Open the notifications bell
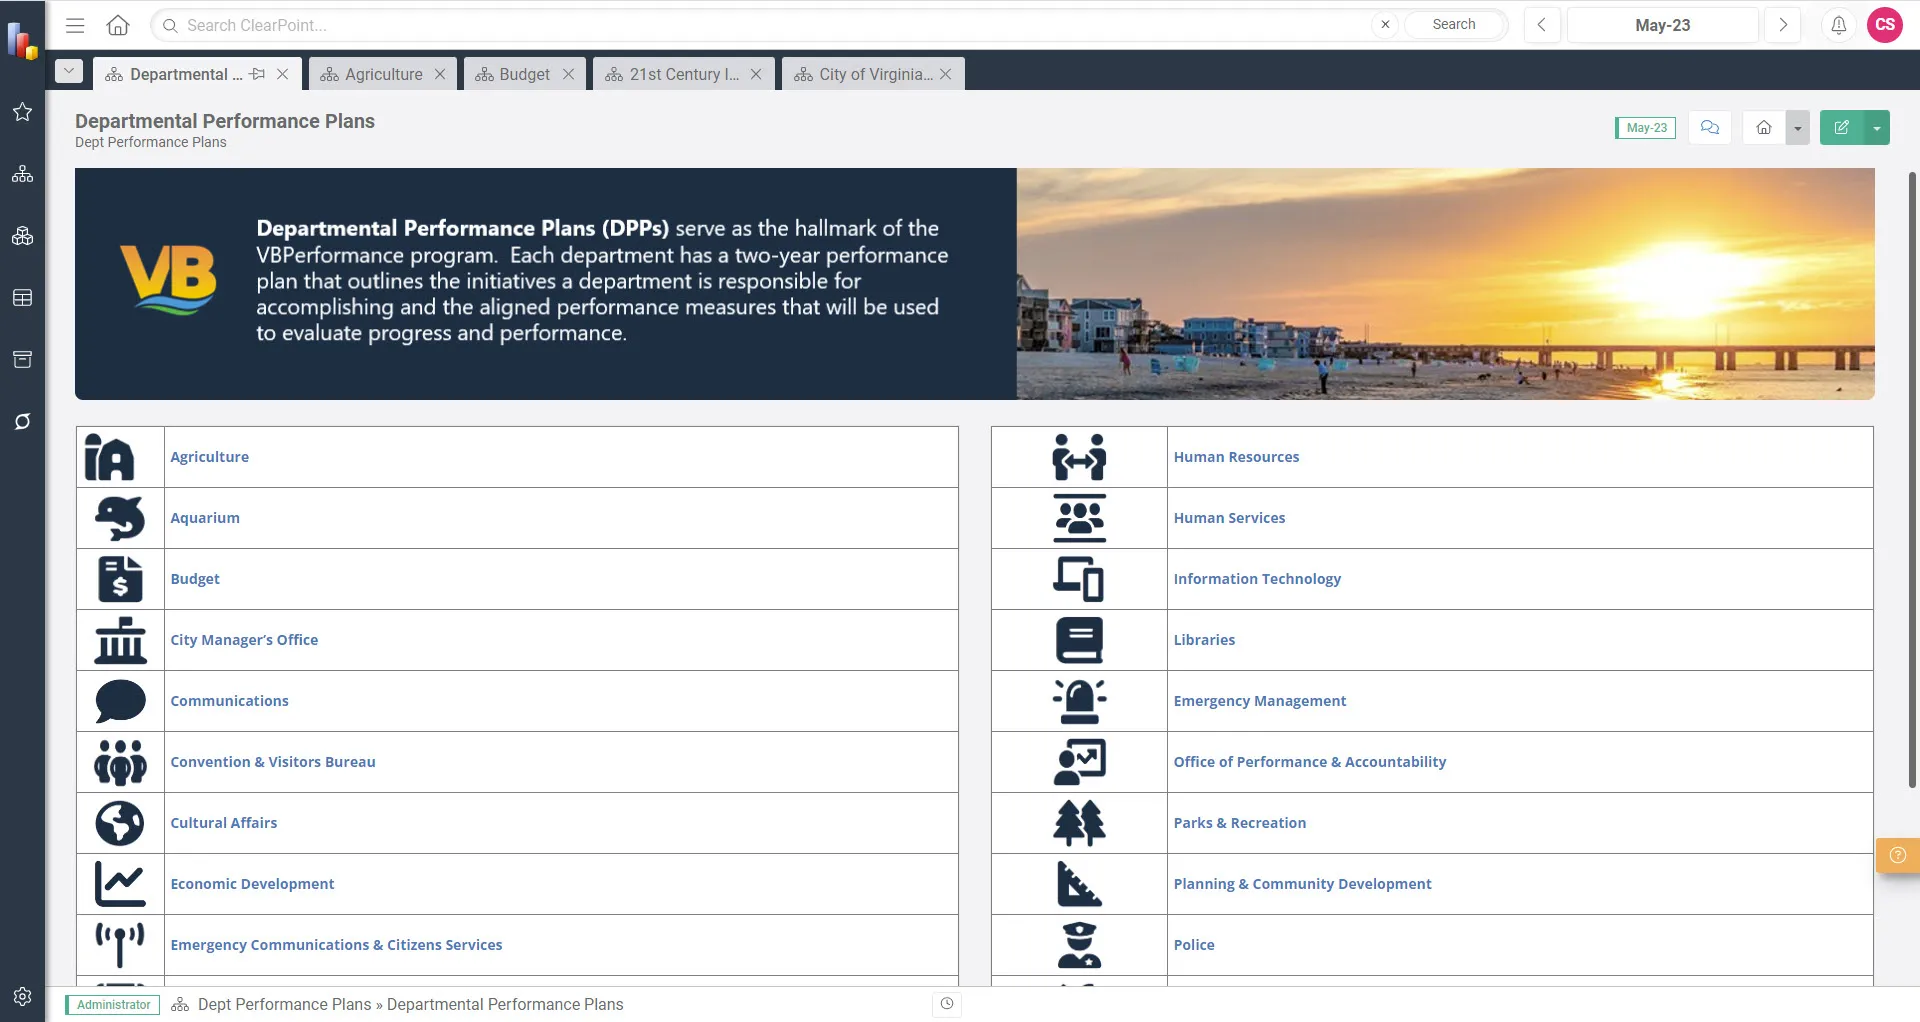 pyautogui.click(x=1838, y=25)
